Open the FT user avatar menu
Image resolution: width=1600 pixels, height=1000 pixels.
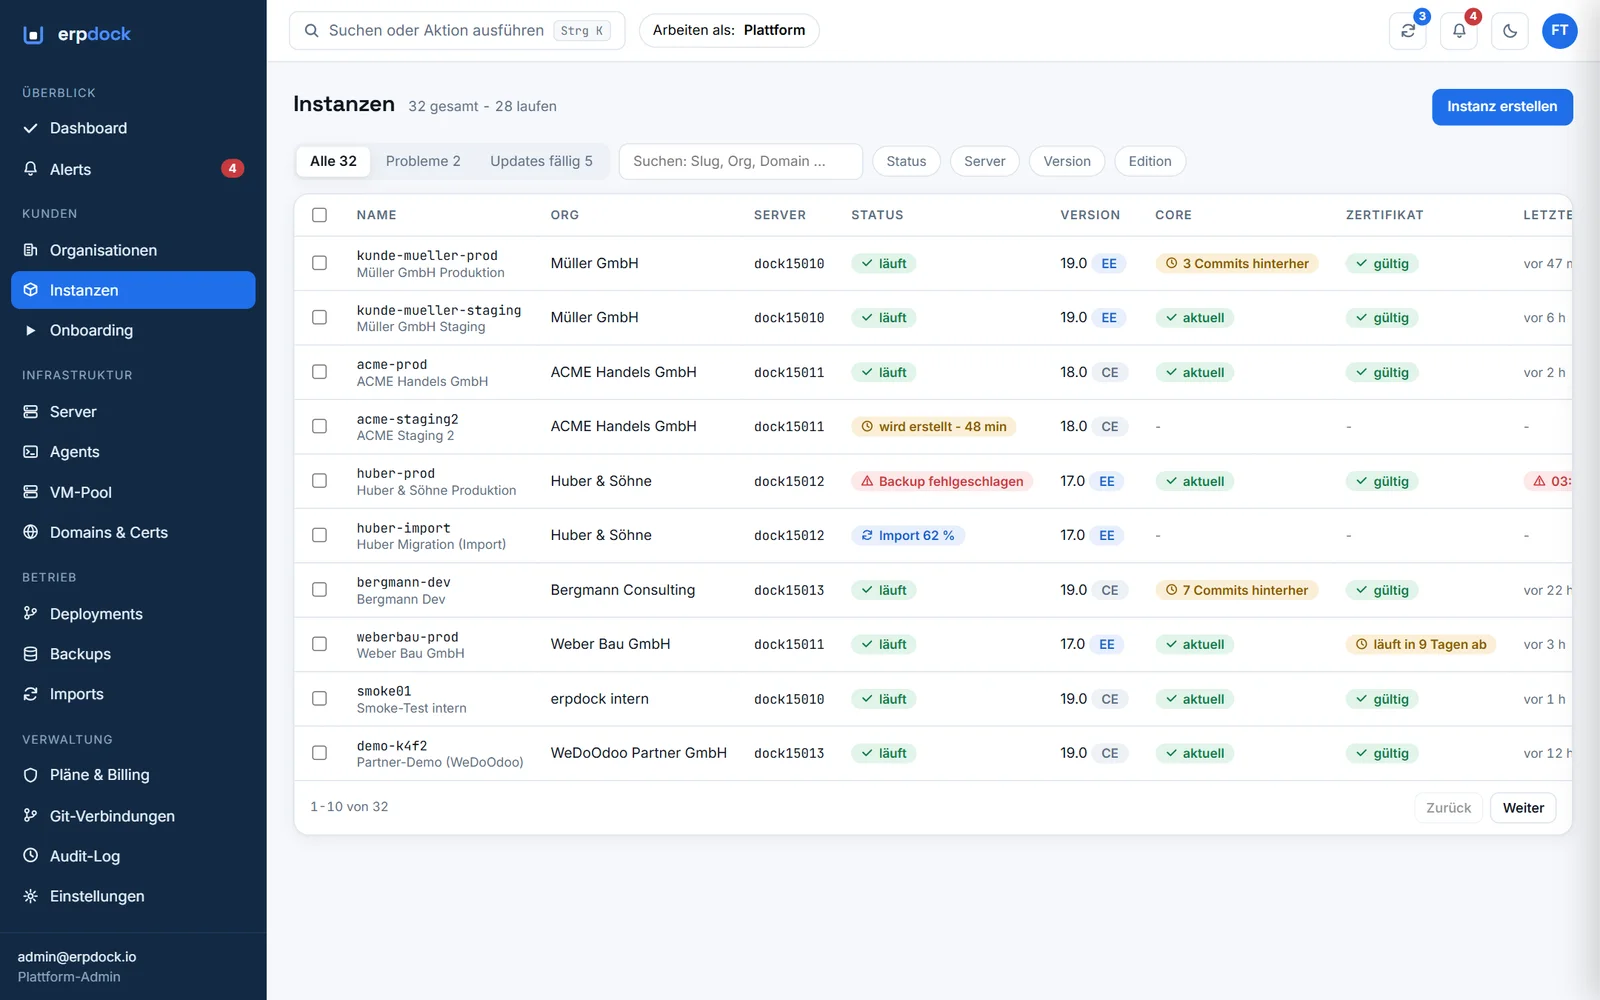tap(1560, 31)
